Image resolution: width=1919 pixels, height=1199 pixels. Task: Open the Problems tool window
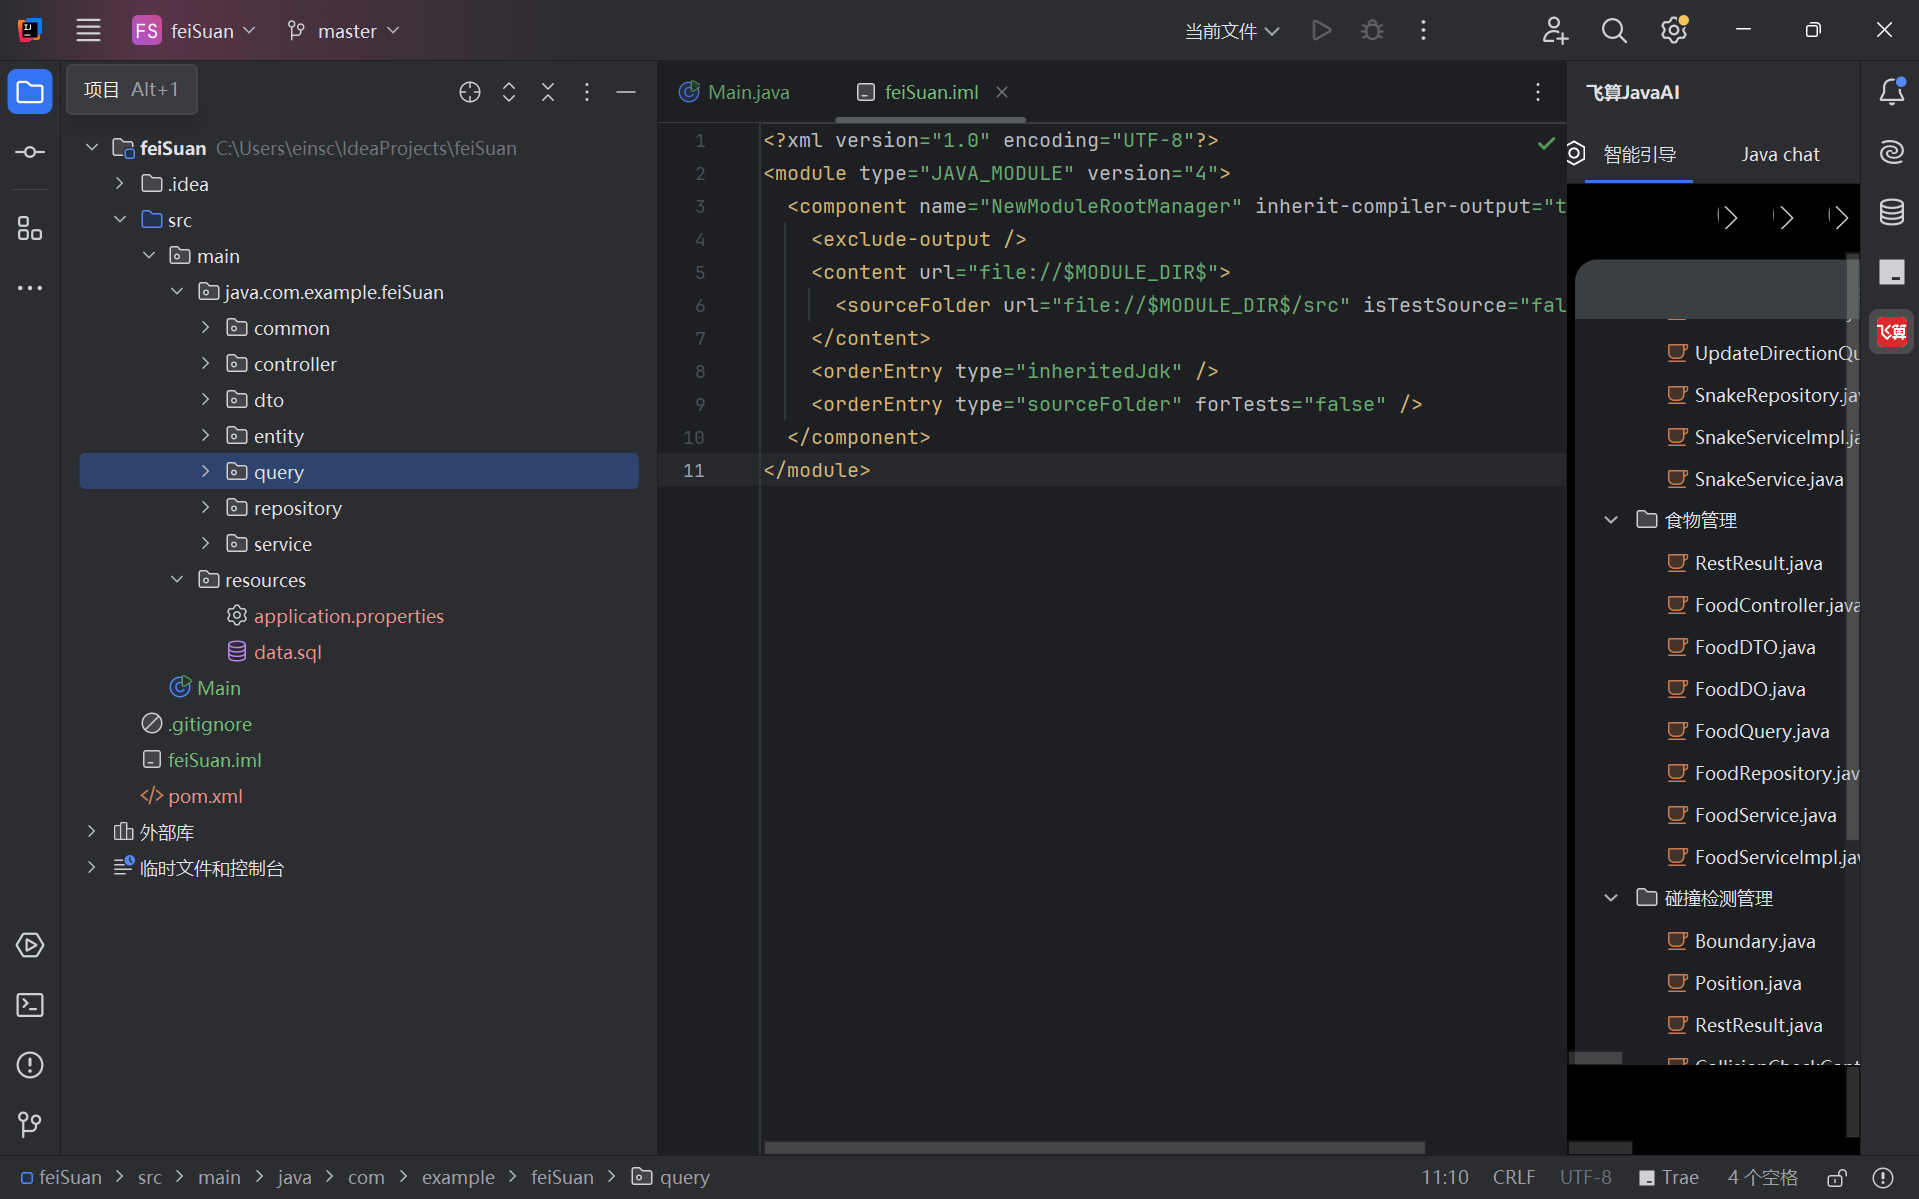pos(30,1065)
